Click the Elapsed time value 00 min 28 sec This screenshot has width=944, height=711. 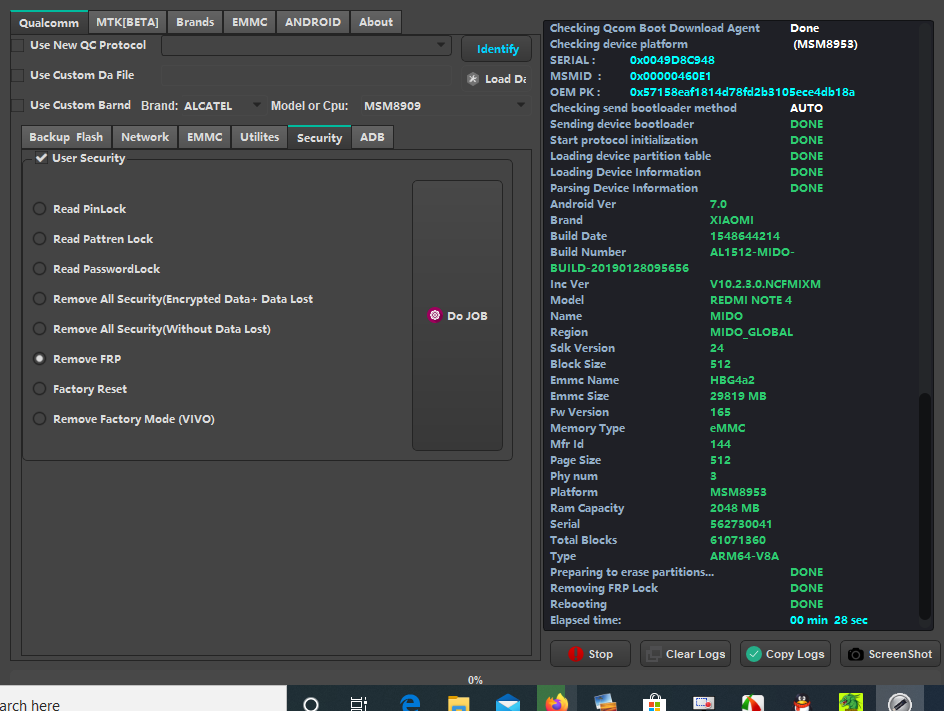point(828,620)
